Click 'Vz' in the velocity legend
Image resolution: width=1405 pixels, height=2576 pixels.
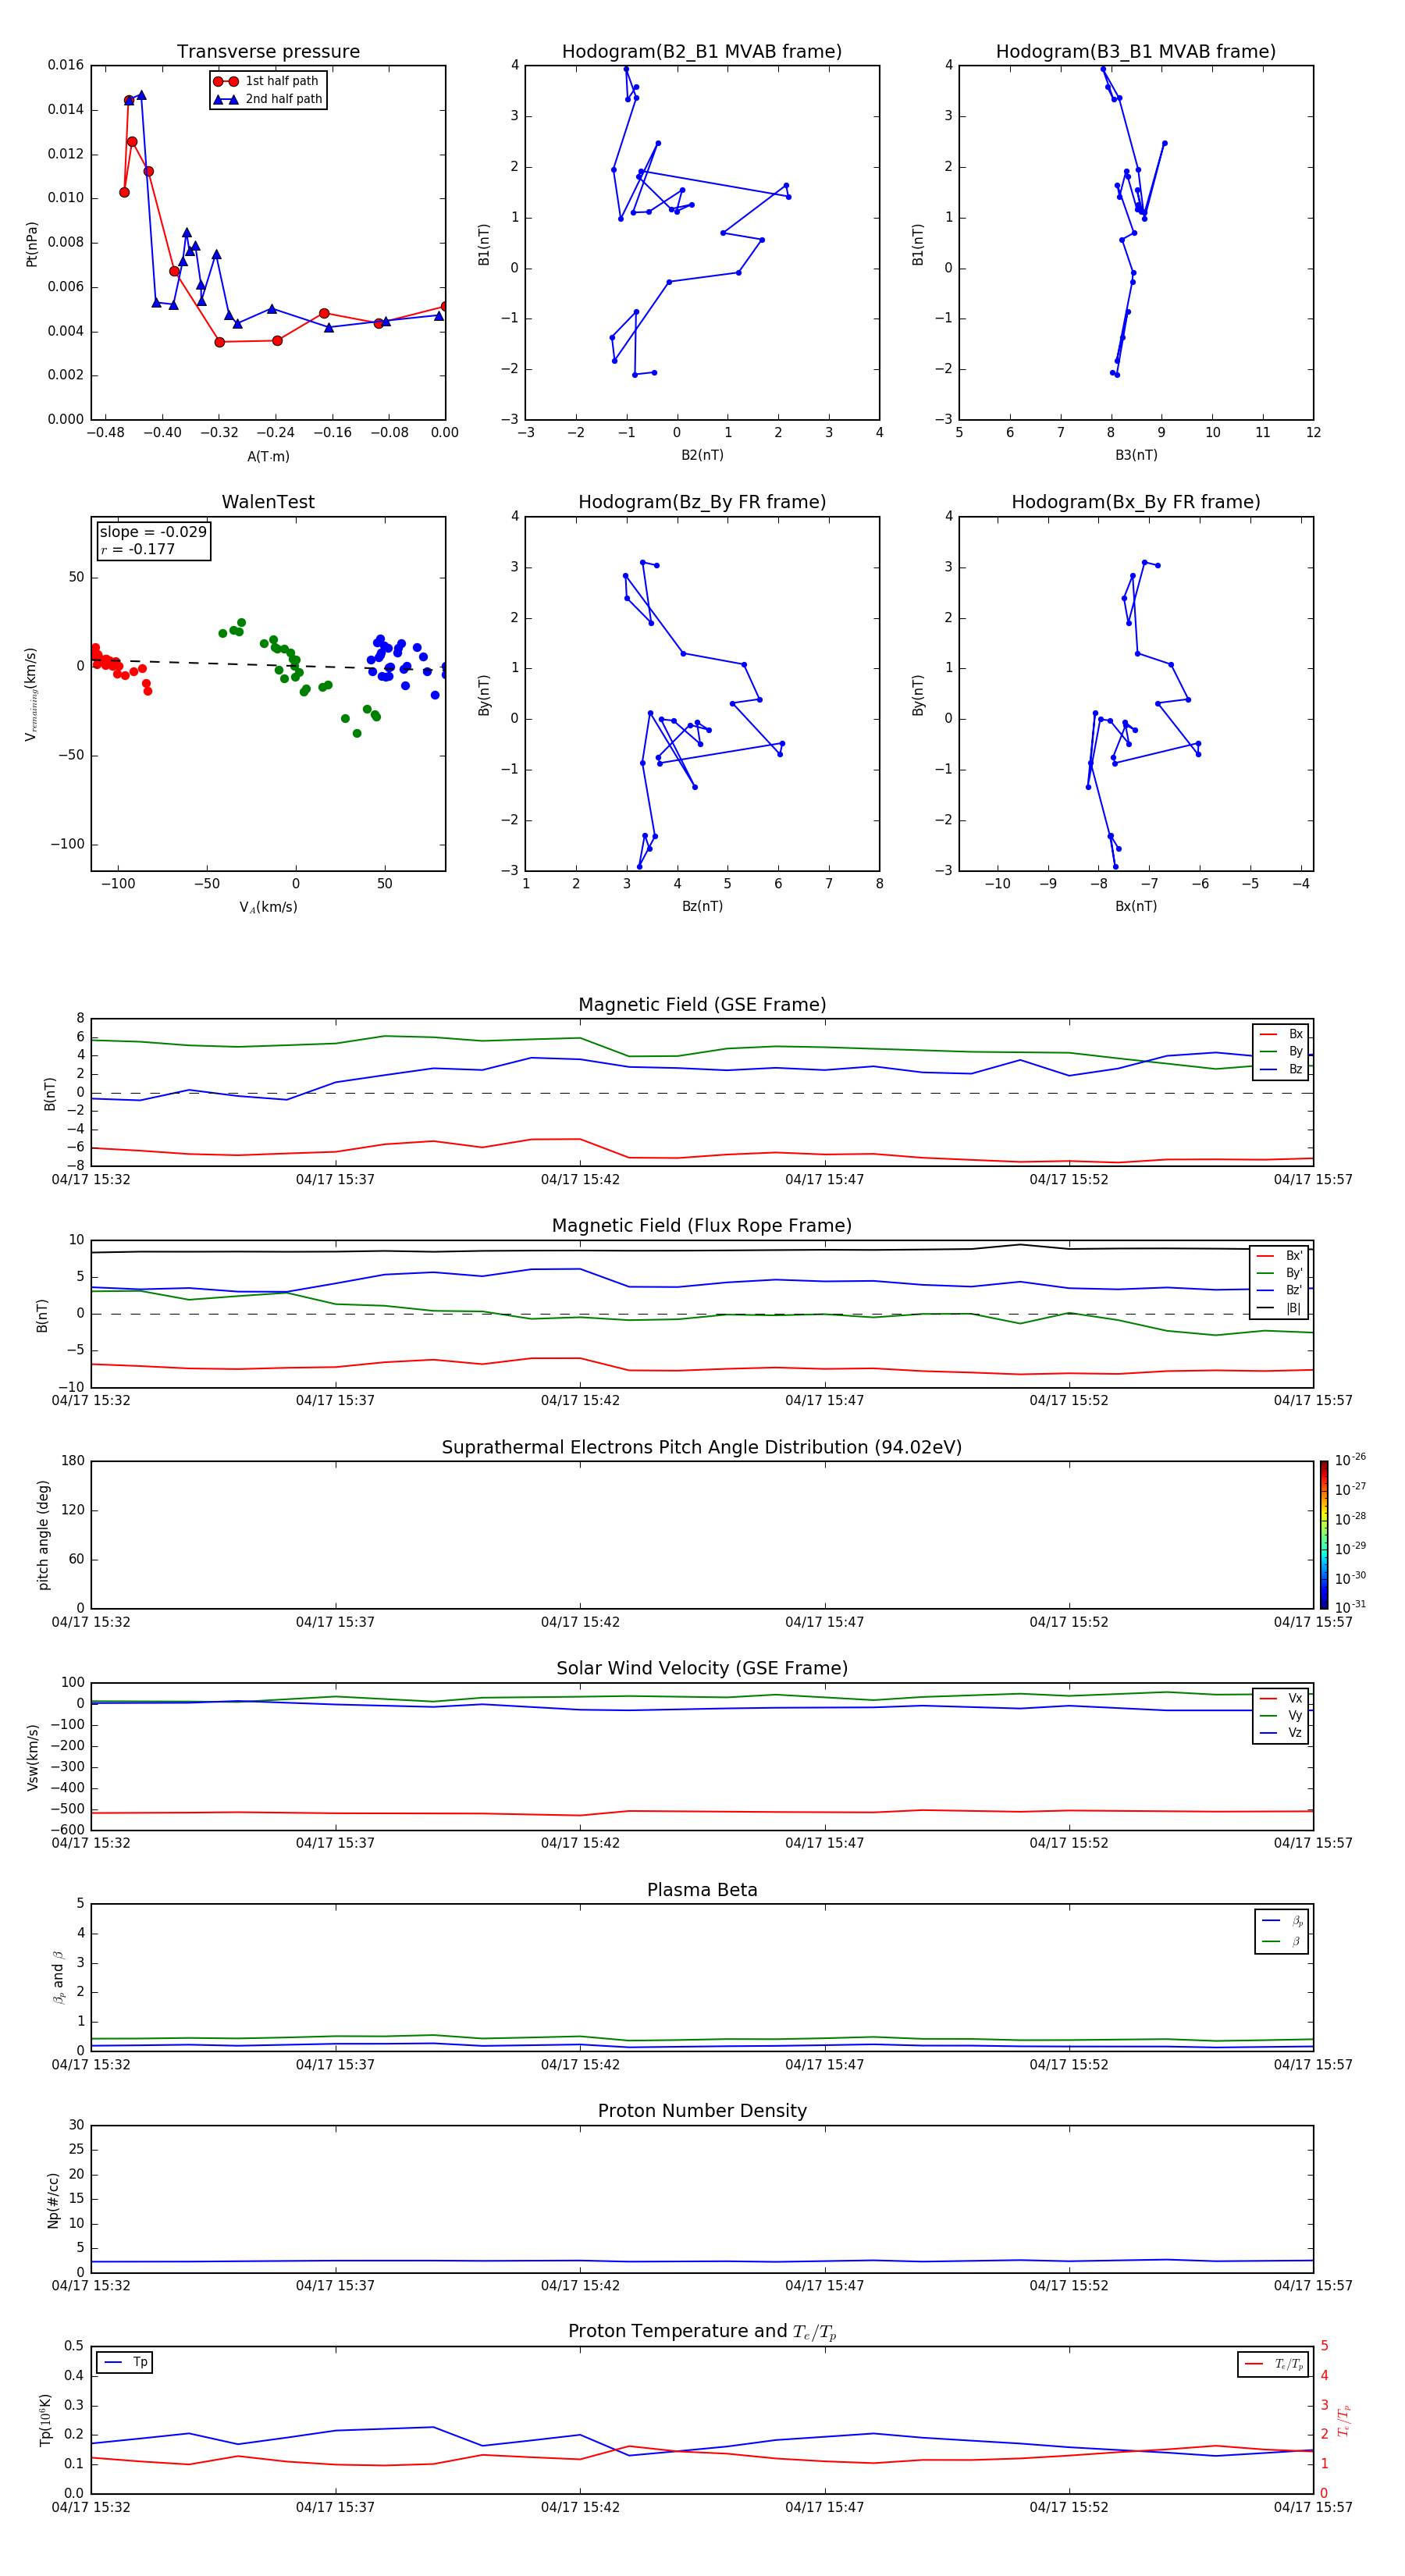1282,1733
